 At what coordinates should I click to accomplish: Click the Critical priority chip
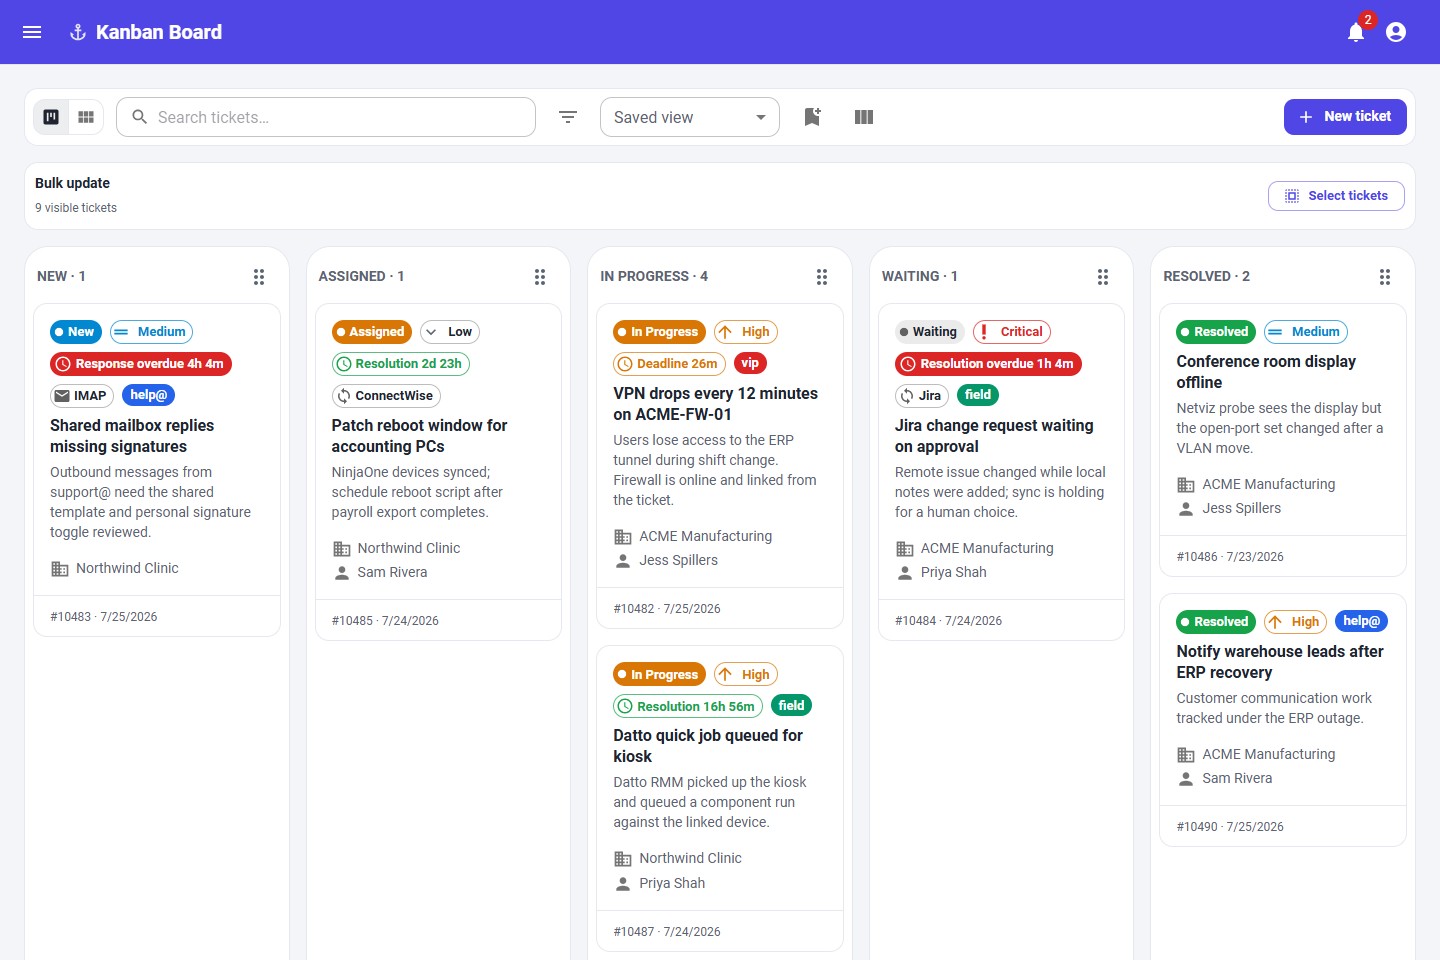1012,332
